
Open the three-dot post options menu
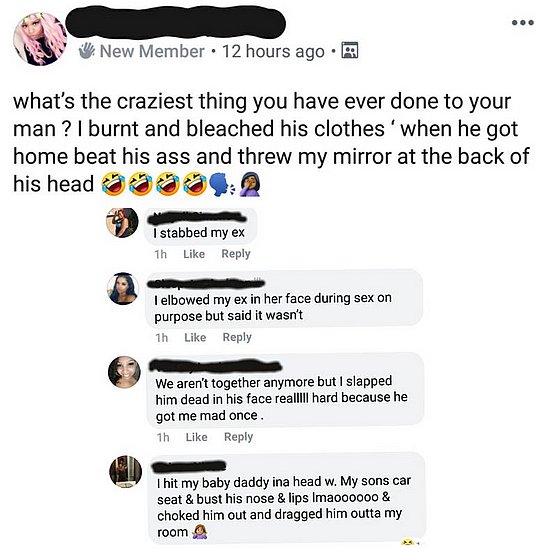[523, 22]
